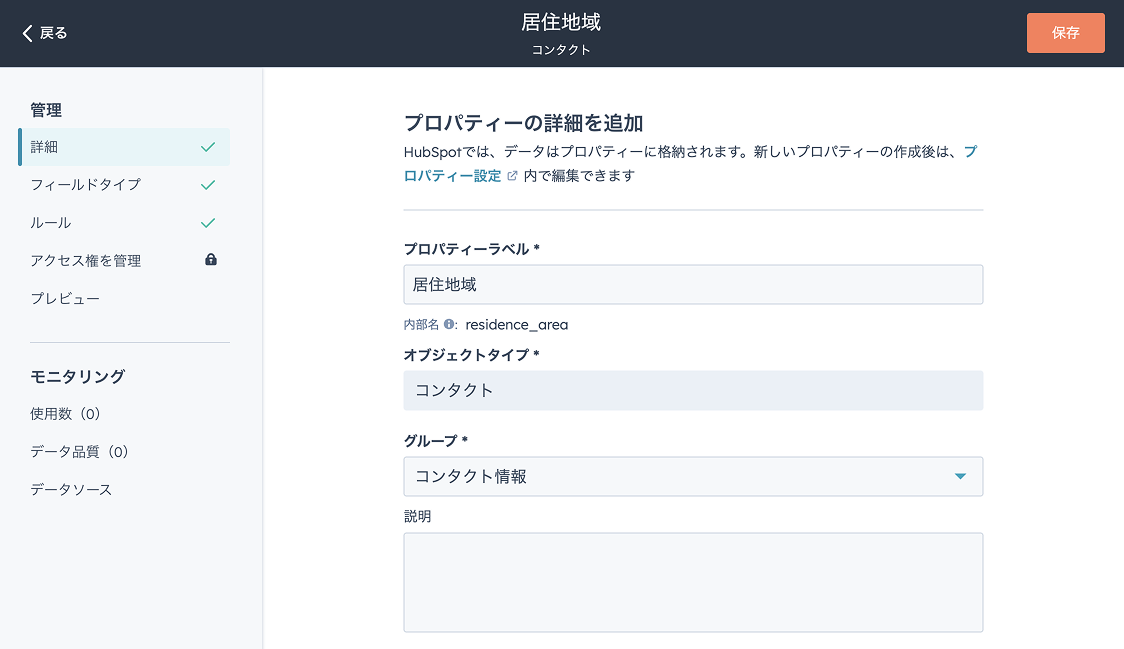View データ品質（0） in monitoring
This screenshot has width=1124, height=649.
[x=80, y=452]
